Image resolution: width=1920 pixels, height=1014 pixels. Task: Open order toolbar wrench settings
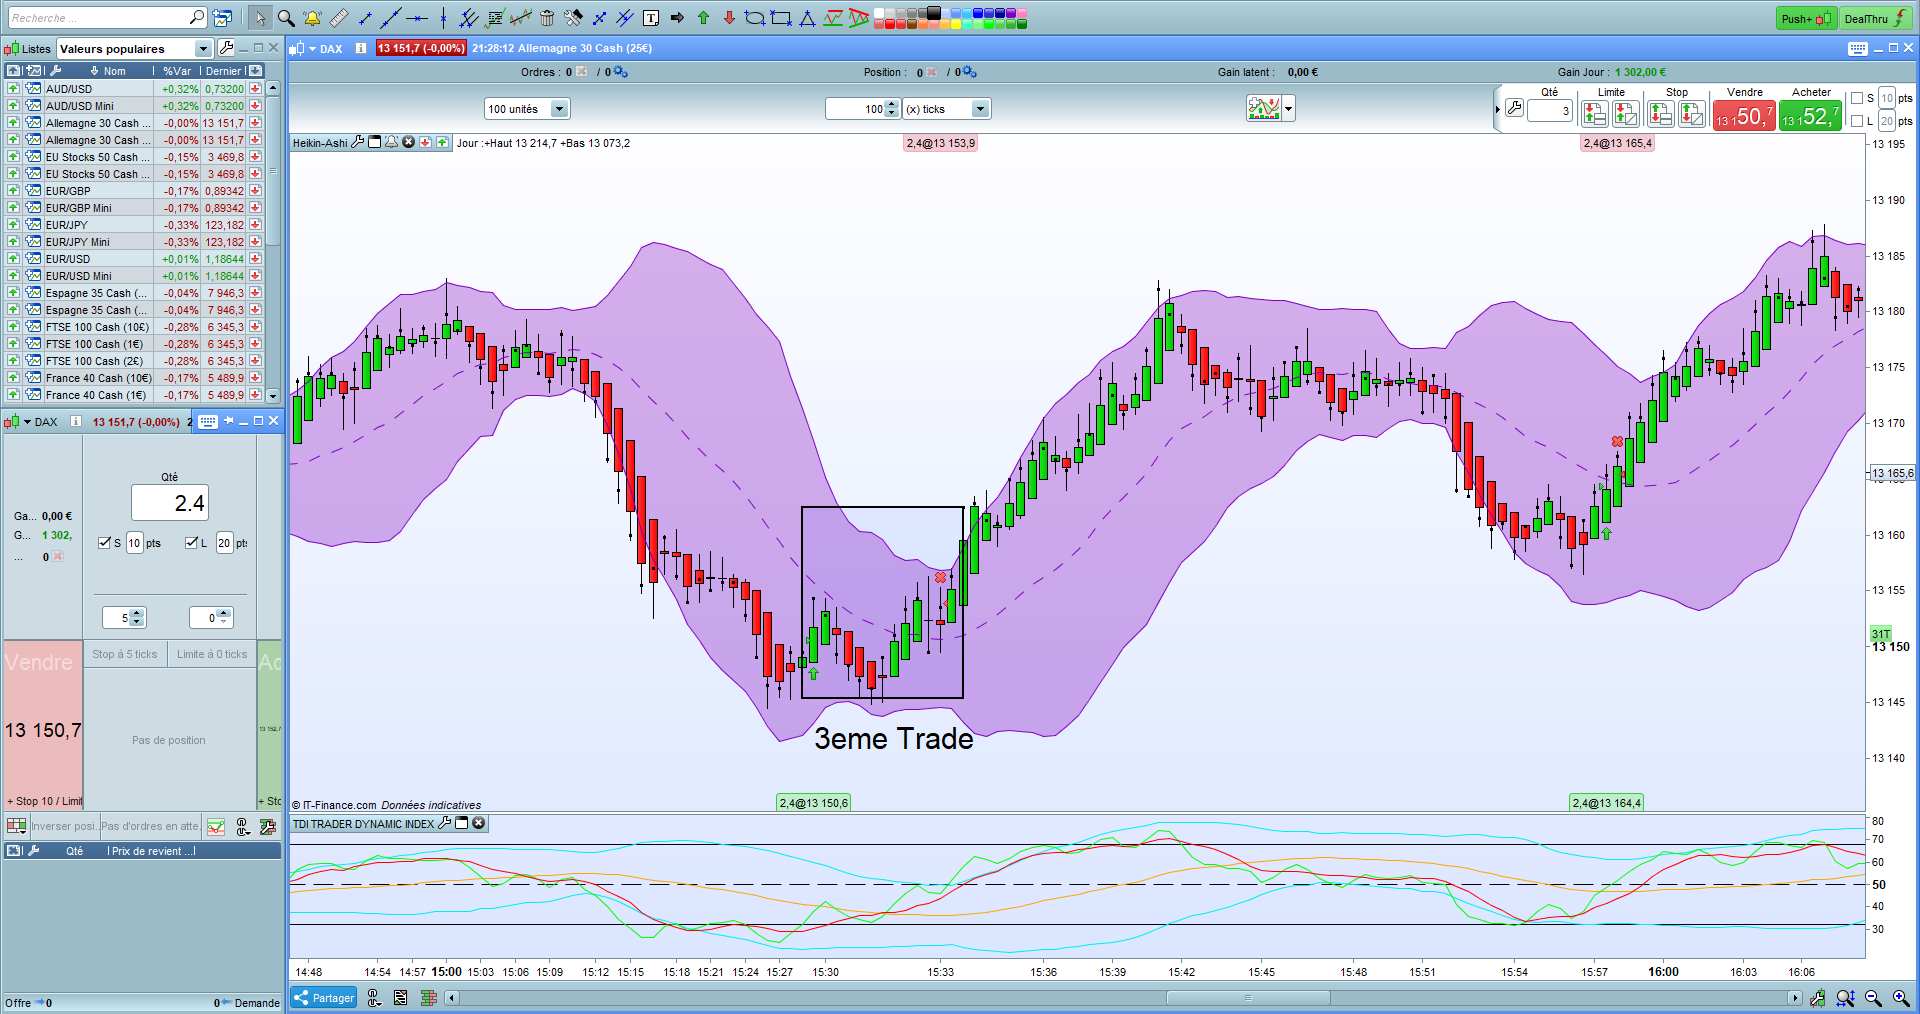coord(1514,108)
